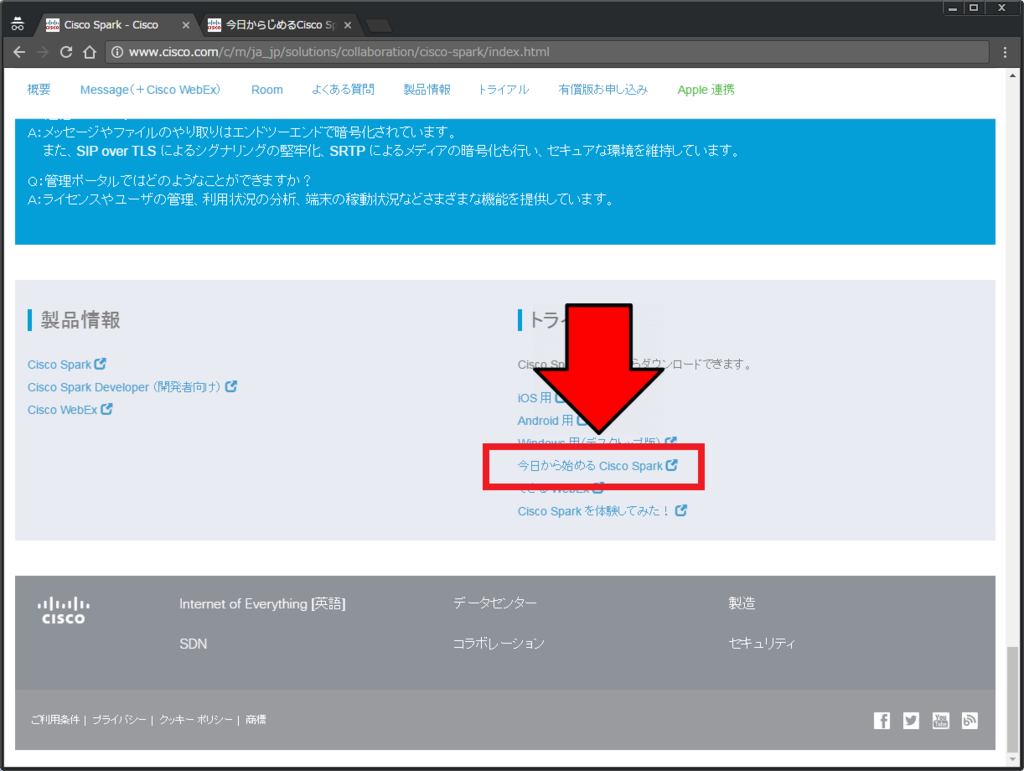Open the クッキー ポリシー link

[x=196, y=719]
